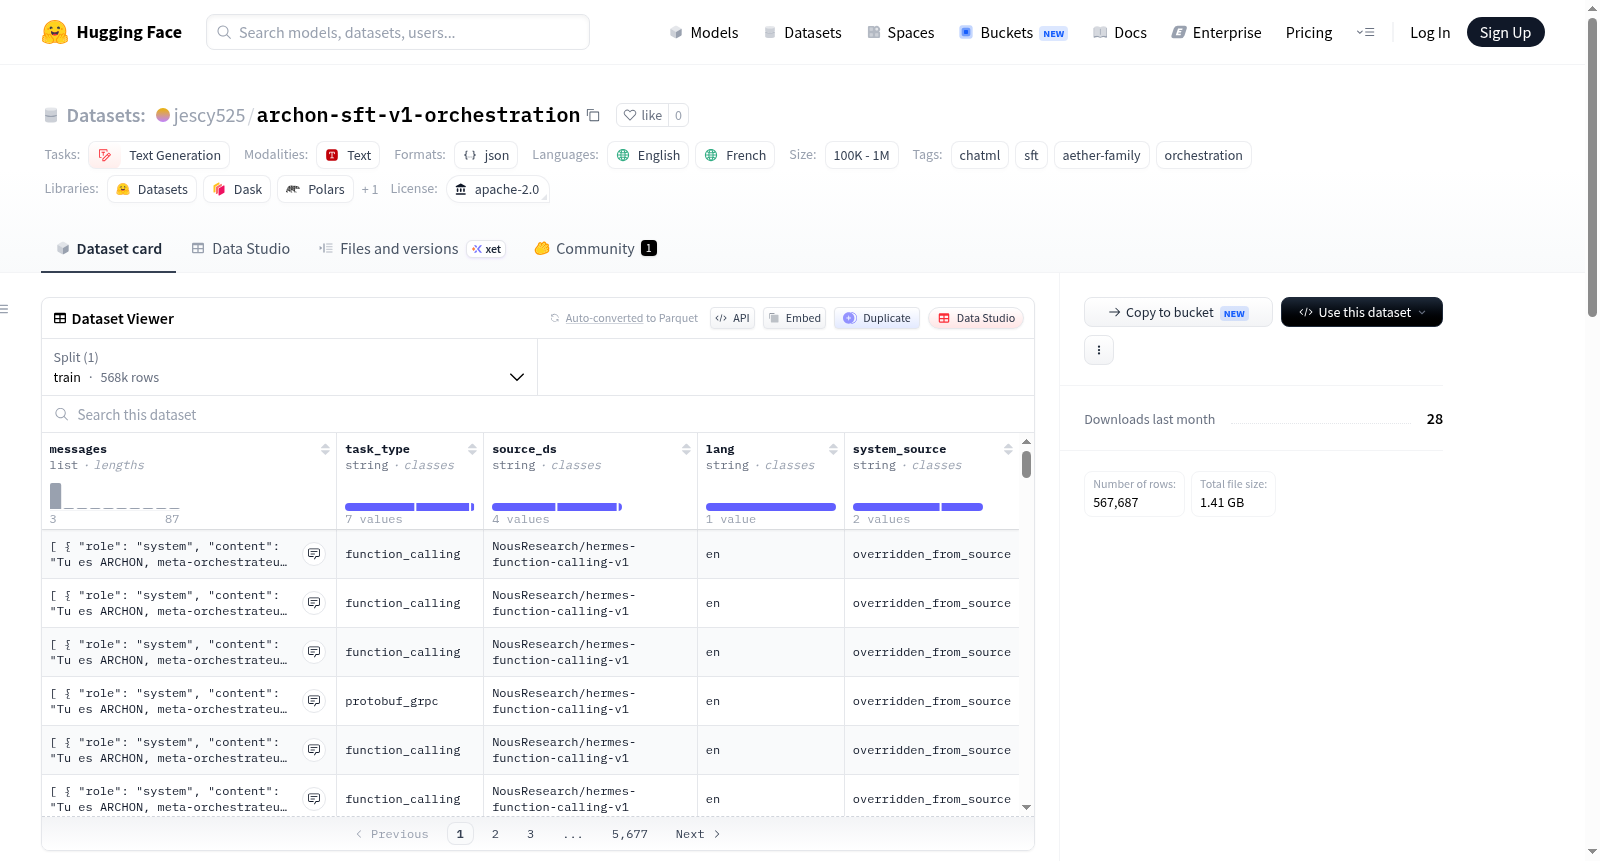This screenshot has width=1600, height=861.
Task: Open the three-dot more options button
Action: tap(1099, 350)
